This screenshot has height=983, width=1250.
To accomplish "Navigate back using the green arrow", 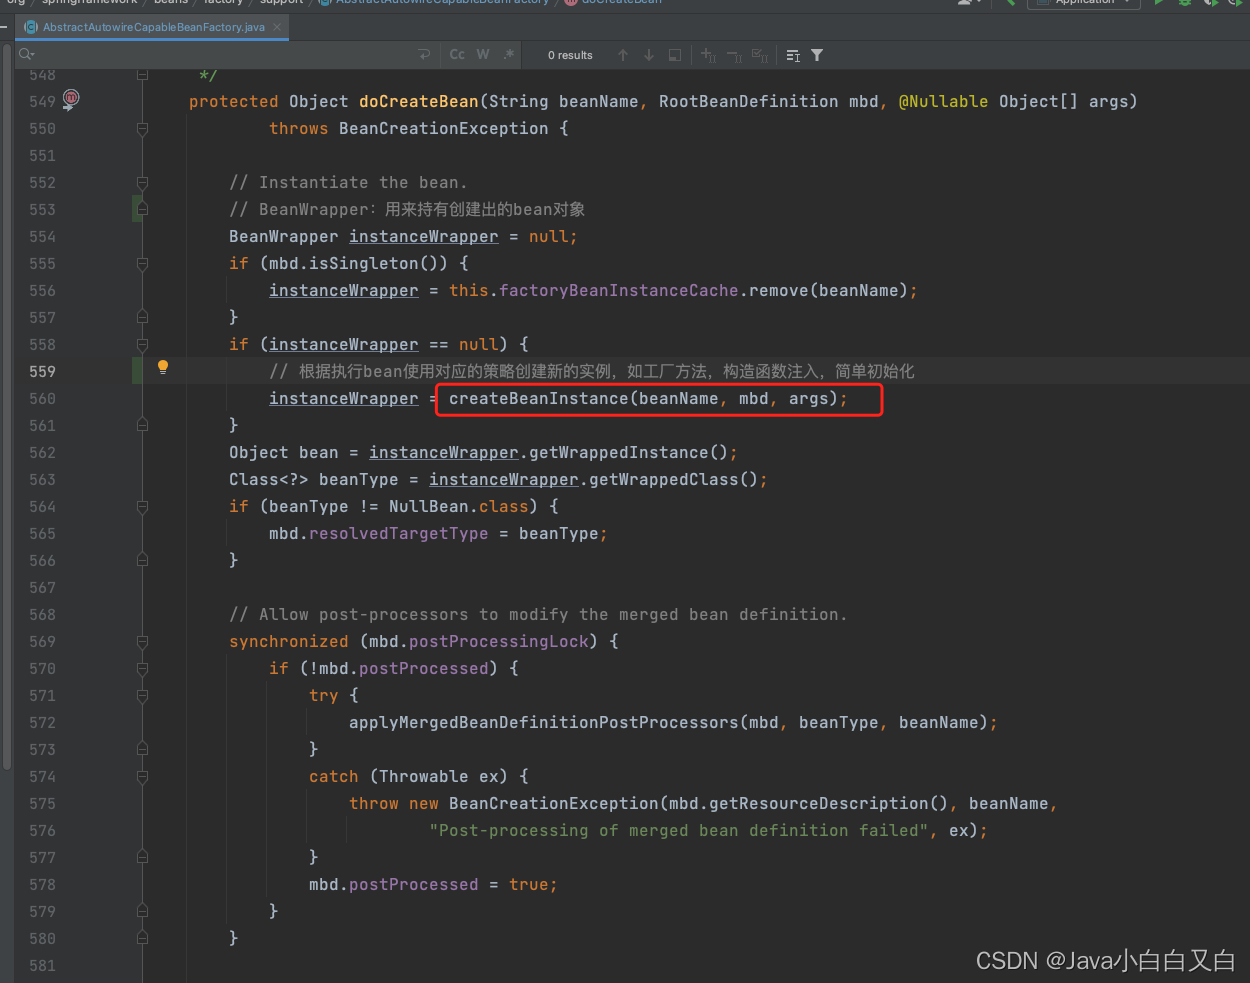I will [x=1009, y=4].
